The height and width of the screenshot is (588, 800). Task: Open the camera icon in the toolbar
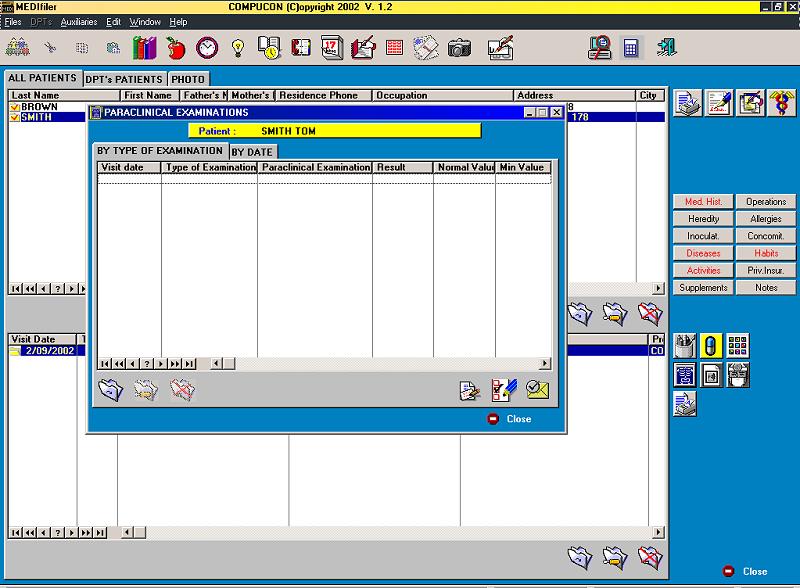click(x=459, y=48)
